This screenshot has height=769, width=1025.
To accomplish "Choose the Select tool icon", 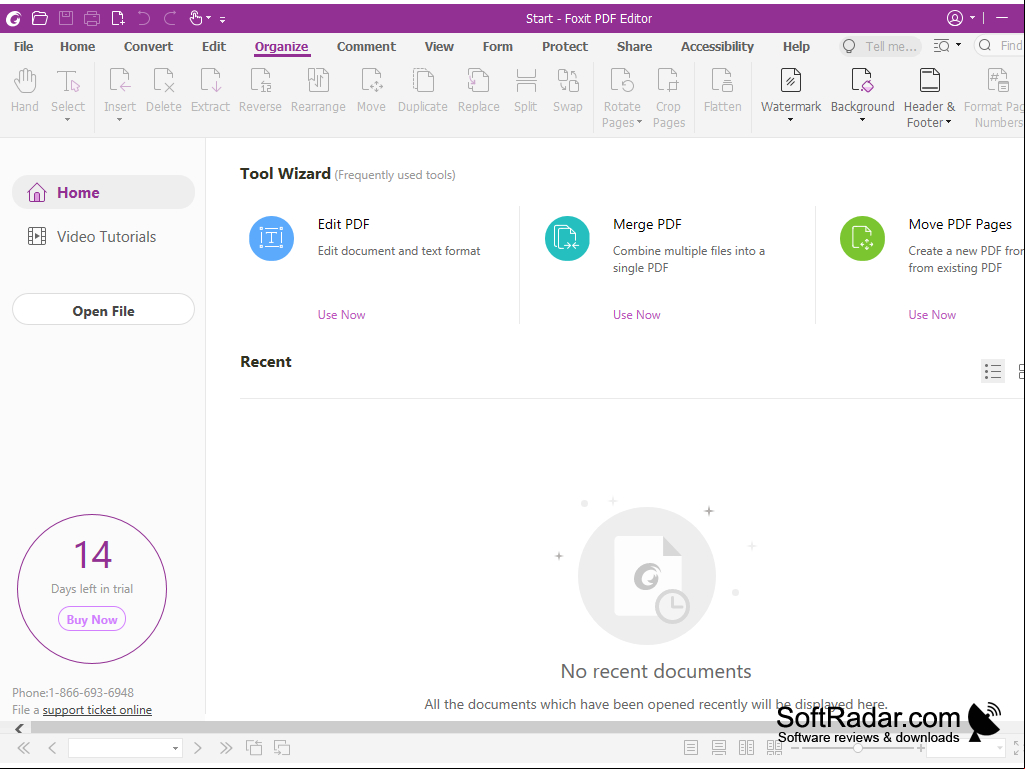I will point(68,81).
